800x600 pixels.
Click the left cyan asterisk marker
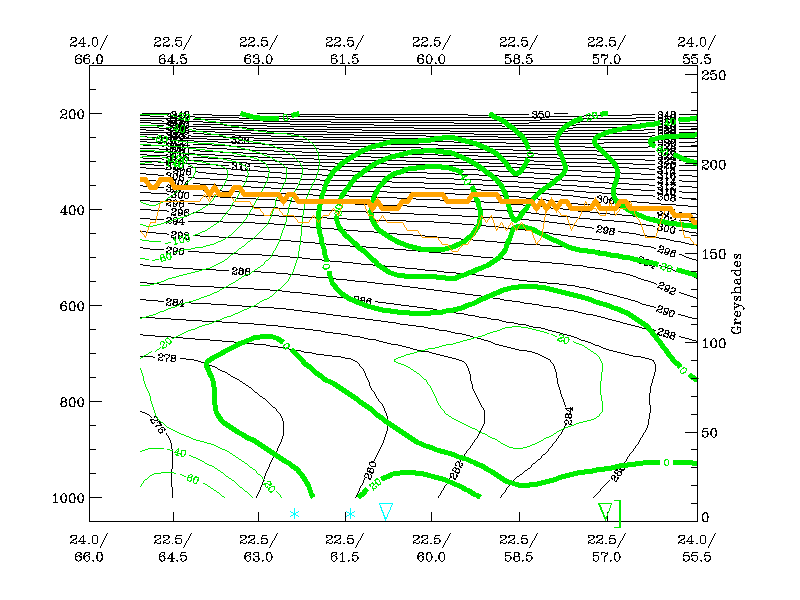pos(295,514)
